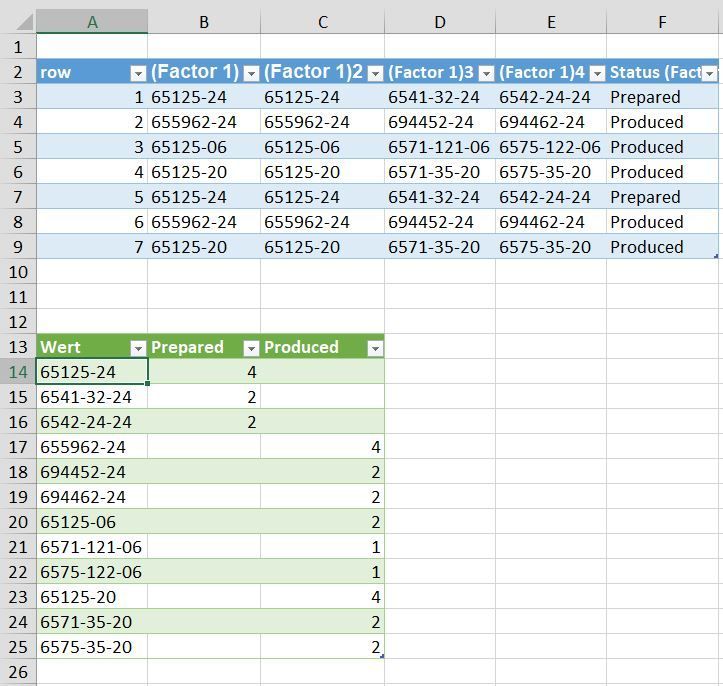Viewport: 723px width, 686px height.
Task: Select cell D9 with 6571-35-20
Action: pos(440,247)
